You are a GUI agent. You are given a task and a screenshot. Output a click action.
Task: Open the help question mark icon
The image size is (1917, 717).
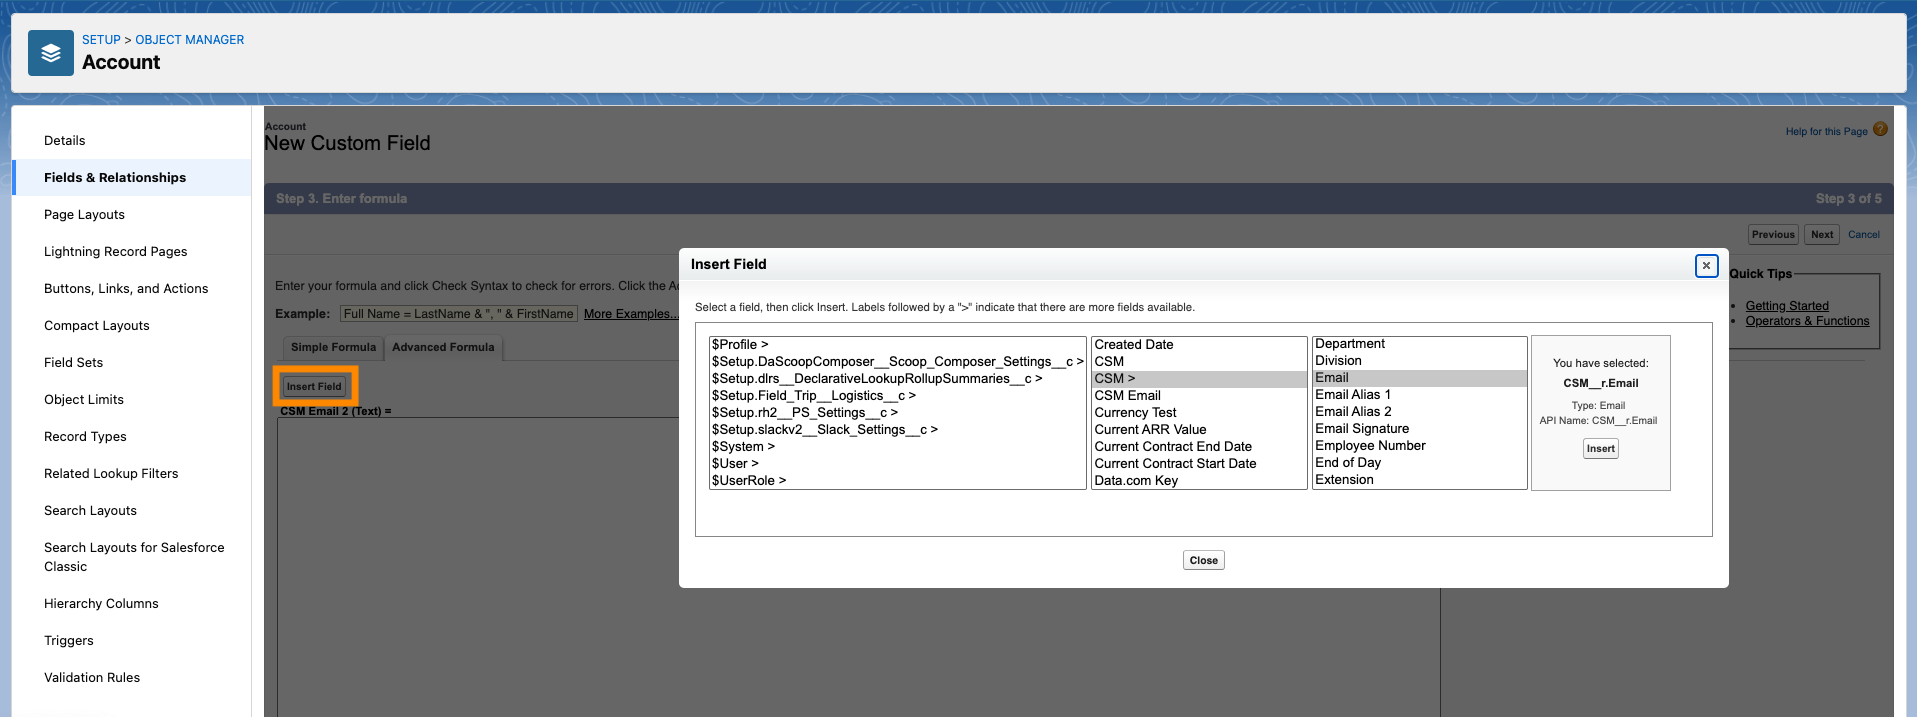pyautogui.click(x=1880, y=130)
